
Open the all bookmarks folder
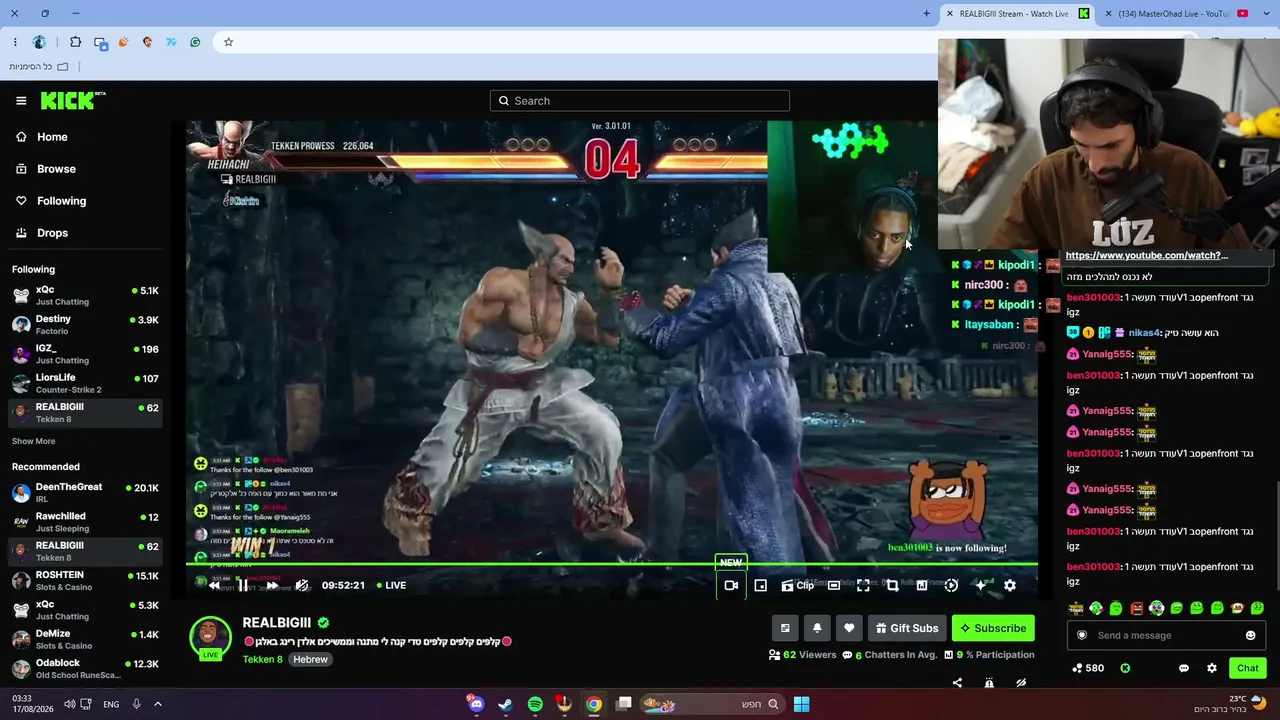(x=39, y=67)
